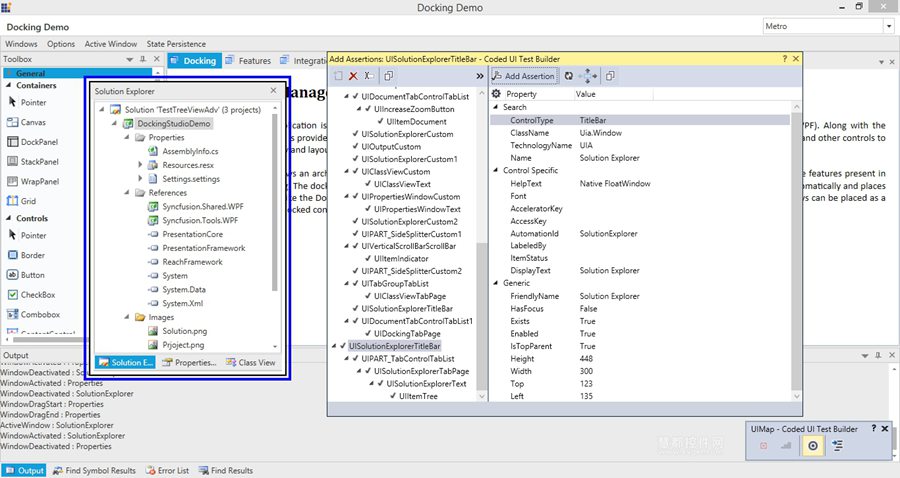The height and width of the screenshot is (478, 900).
Task: Toggle checkmark on UIItemIndicator node
Action: point(368,259)
